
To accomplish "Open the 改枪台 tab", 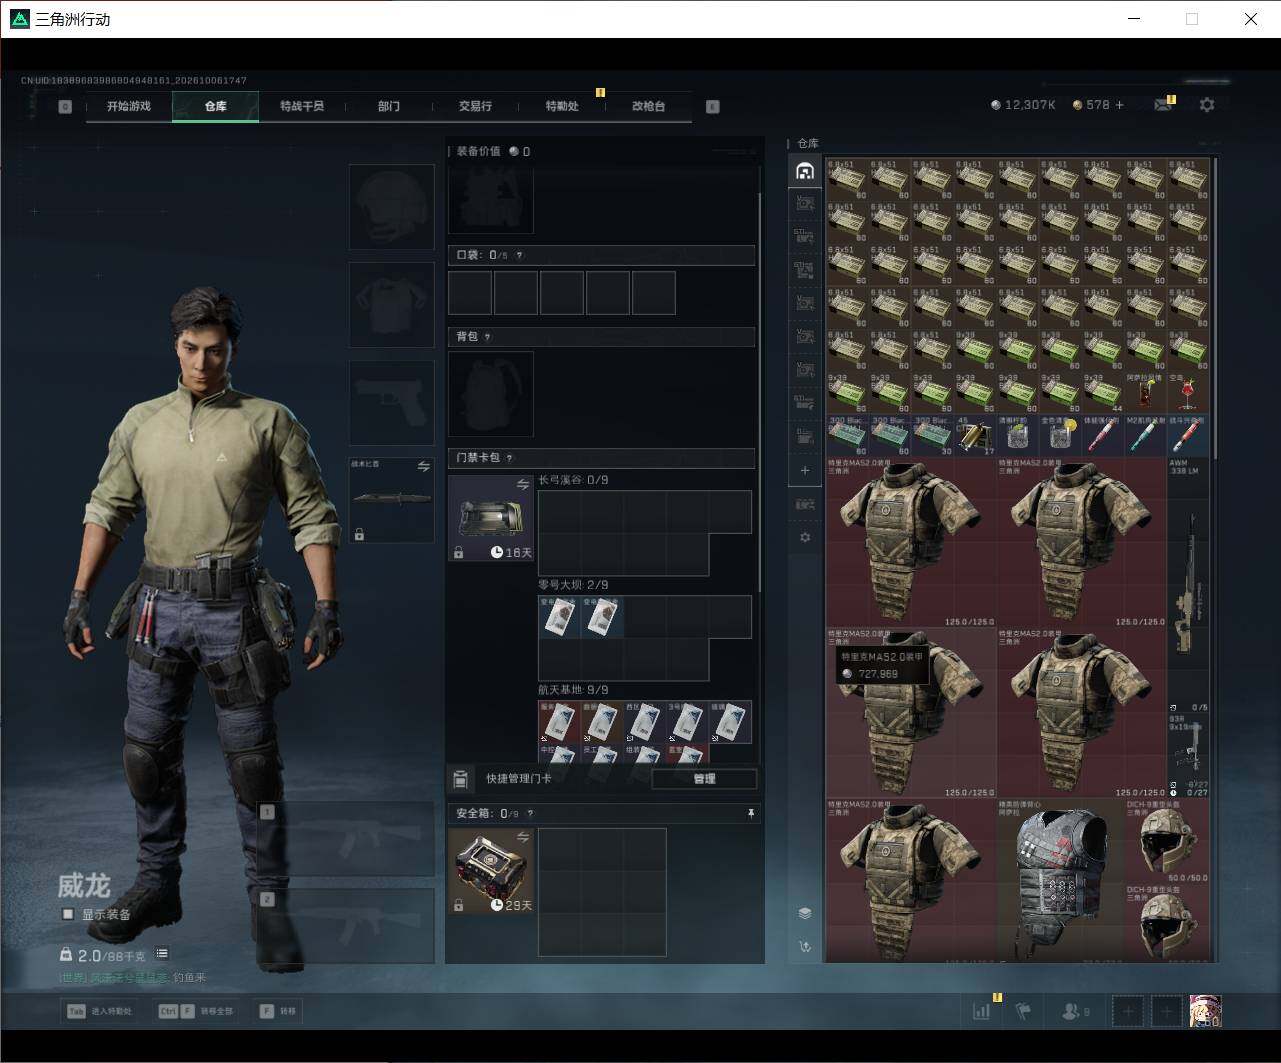I will click(x=648, y=106).
